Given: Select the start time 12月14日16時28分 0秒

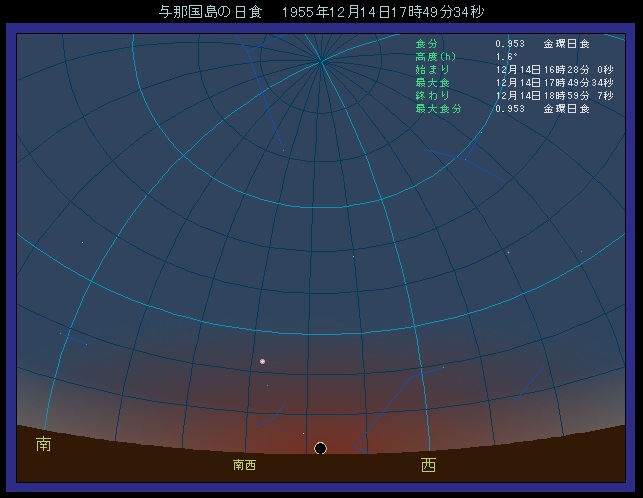Looking at the screenshot, I should point(552,70).
